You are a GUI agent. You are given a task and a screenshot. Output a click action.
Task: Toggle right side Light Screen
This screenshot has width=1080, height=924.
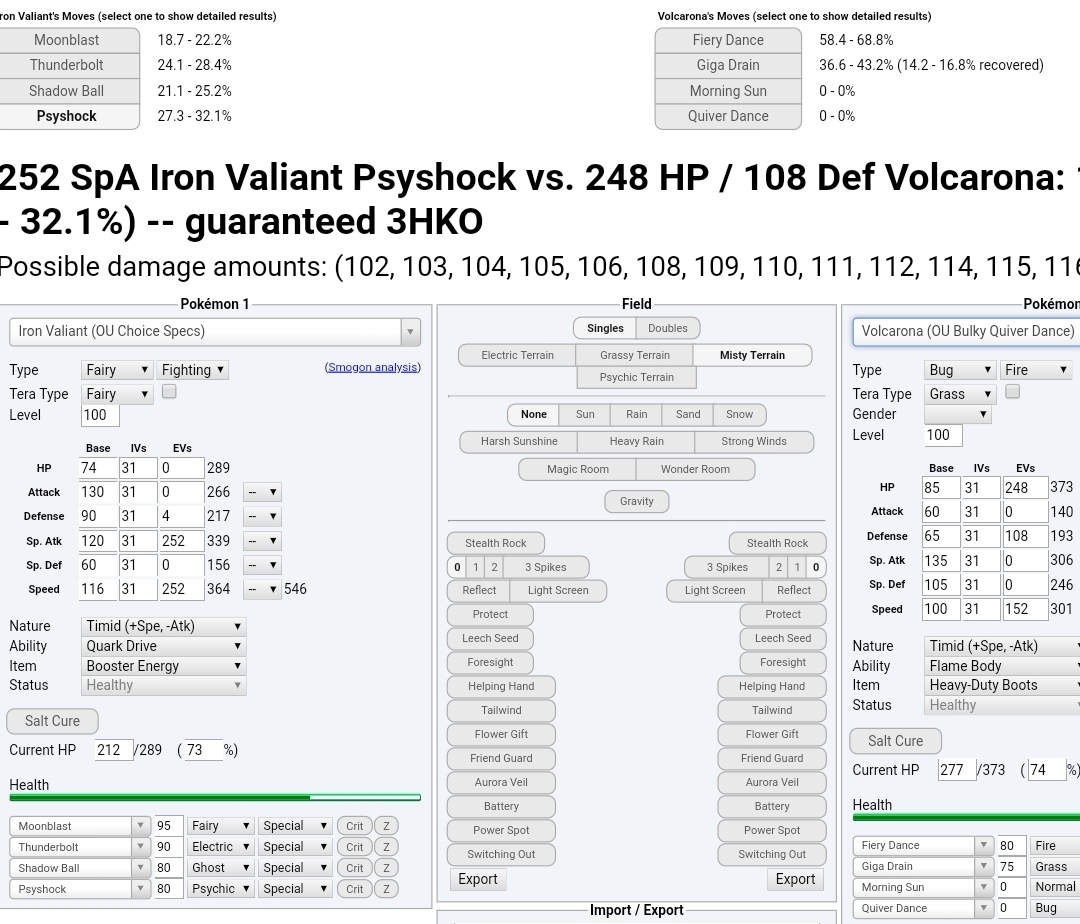click(715, 591)
